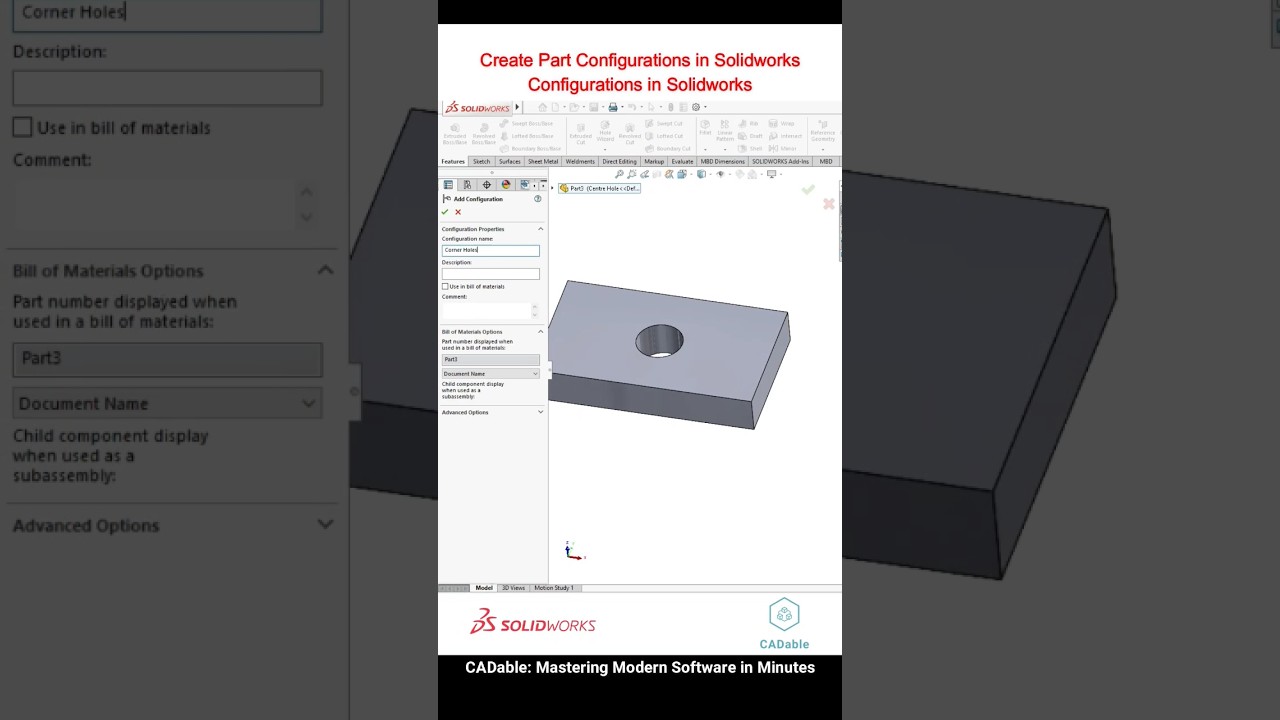This screenshot has width=1280, height=720.
Task: Click the Configuration name input field
Action: pos(491,250)
